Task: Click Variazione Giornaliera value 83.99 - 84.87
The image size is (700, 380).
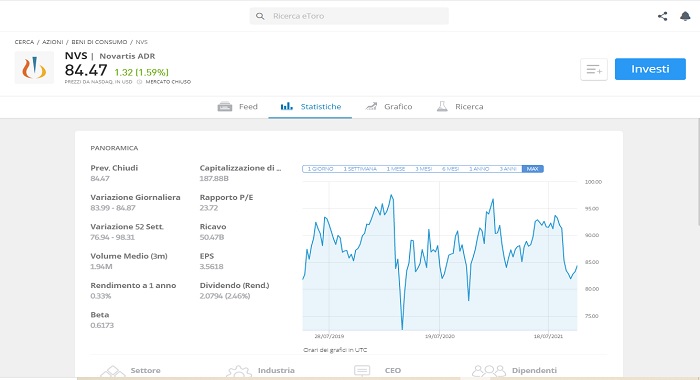Action: point(112,208)
